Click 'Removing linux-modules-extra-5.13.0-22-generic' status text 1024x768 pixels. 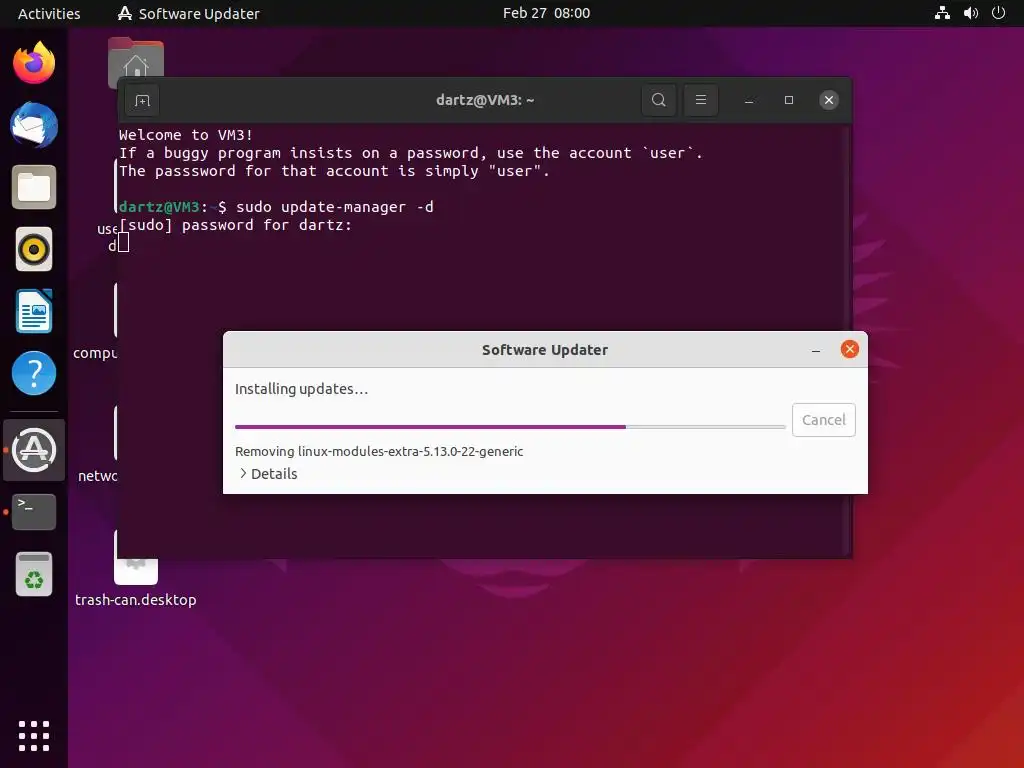click(379, 451)
